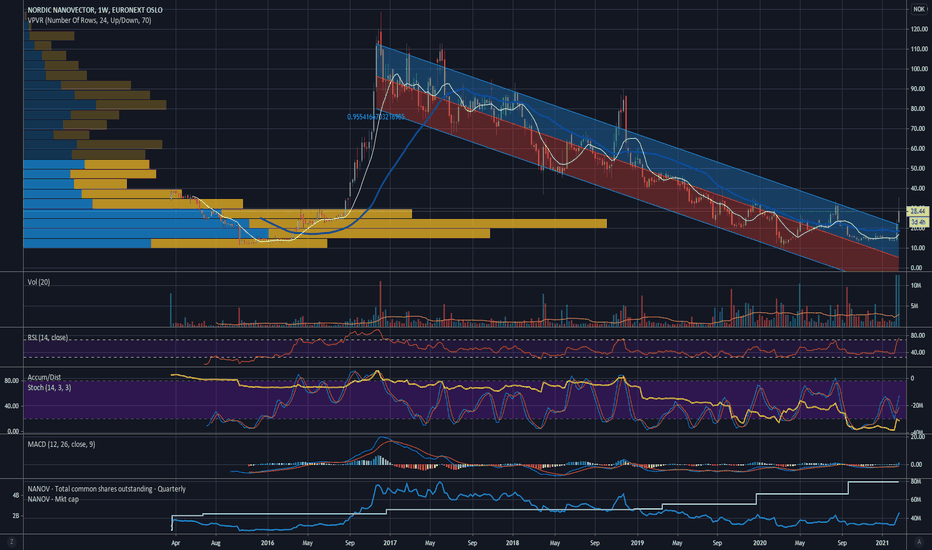
Task: Select the Accum/Dist indicator label
Action: 44,377
